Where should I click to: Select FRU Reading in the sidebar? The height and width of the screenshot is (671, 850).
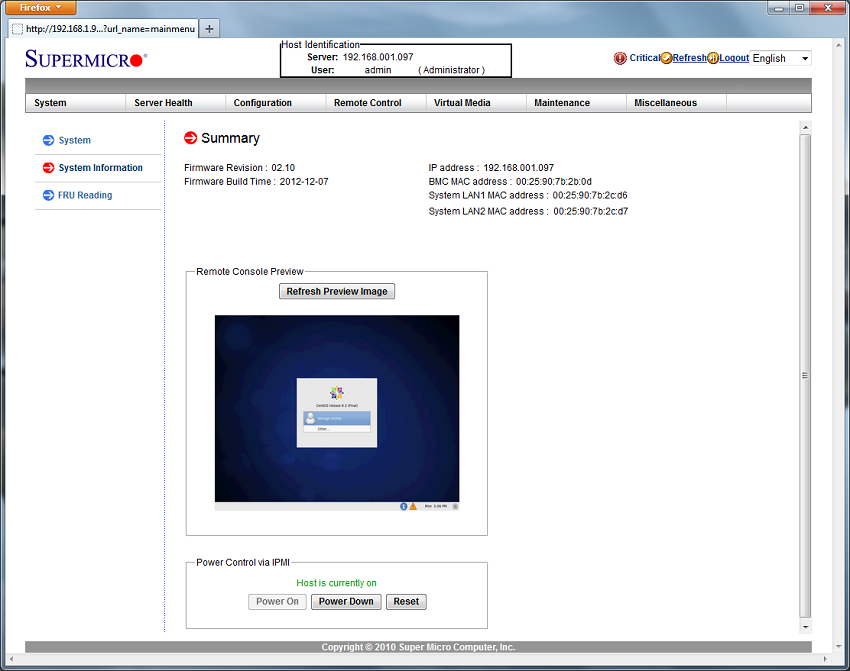pos(85,195)
